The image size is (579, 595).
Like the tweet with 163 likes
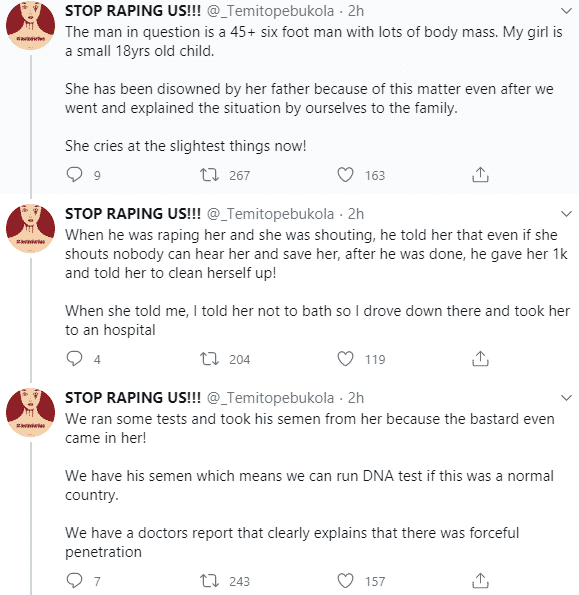345,175
